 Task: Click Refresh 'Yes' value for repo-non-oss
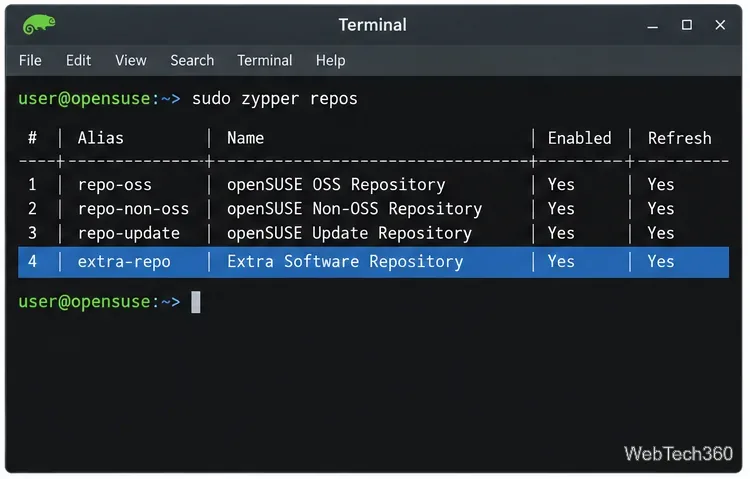point(661,209)
